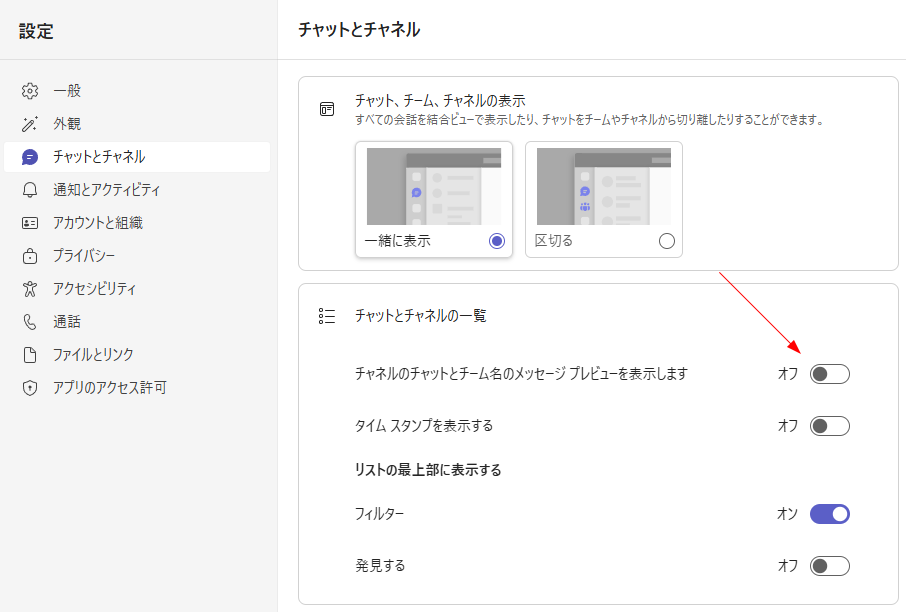
Task: Click the リストの最上部に表示する subheading
Action: tap(428, 470)
